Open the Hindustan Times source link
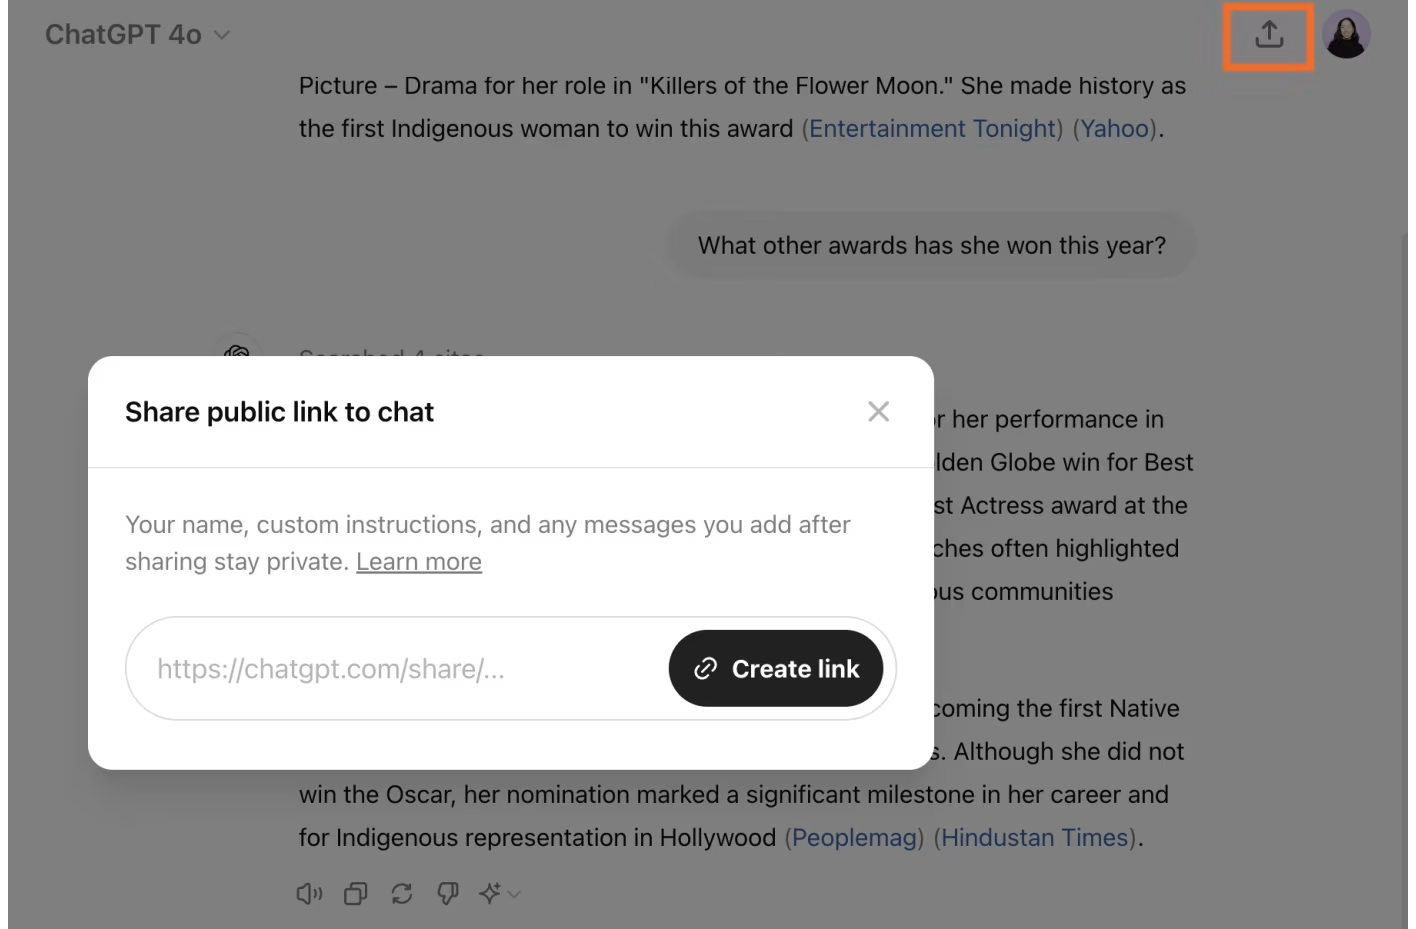Image resolution: width=1416 pixels, height=929 pixels. click(1036, 838)
